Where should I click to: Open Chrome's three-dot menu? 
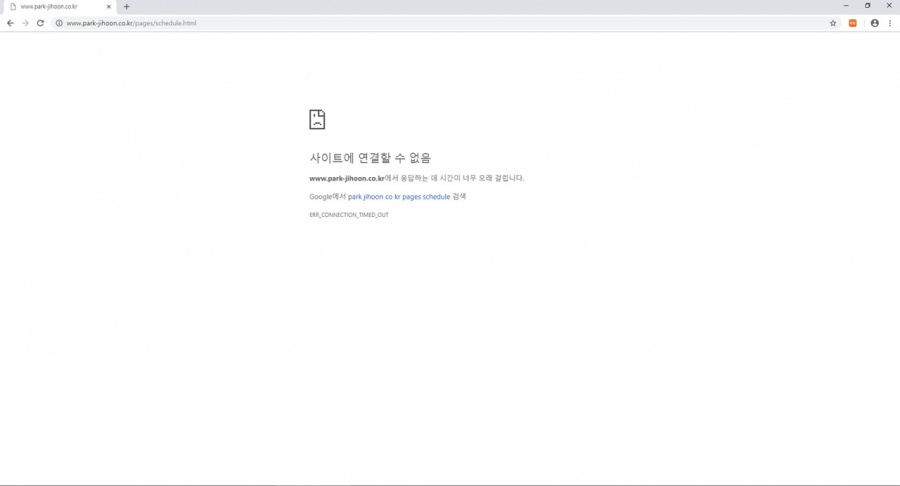click(x=890, y=23)
